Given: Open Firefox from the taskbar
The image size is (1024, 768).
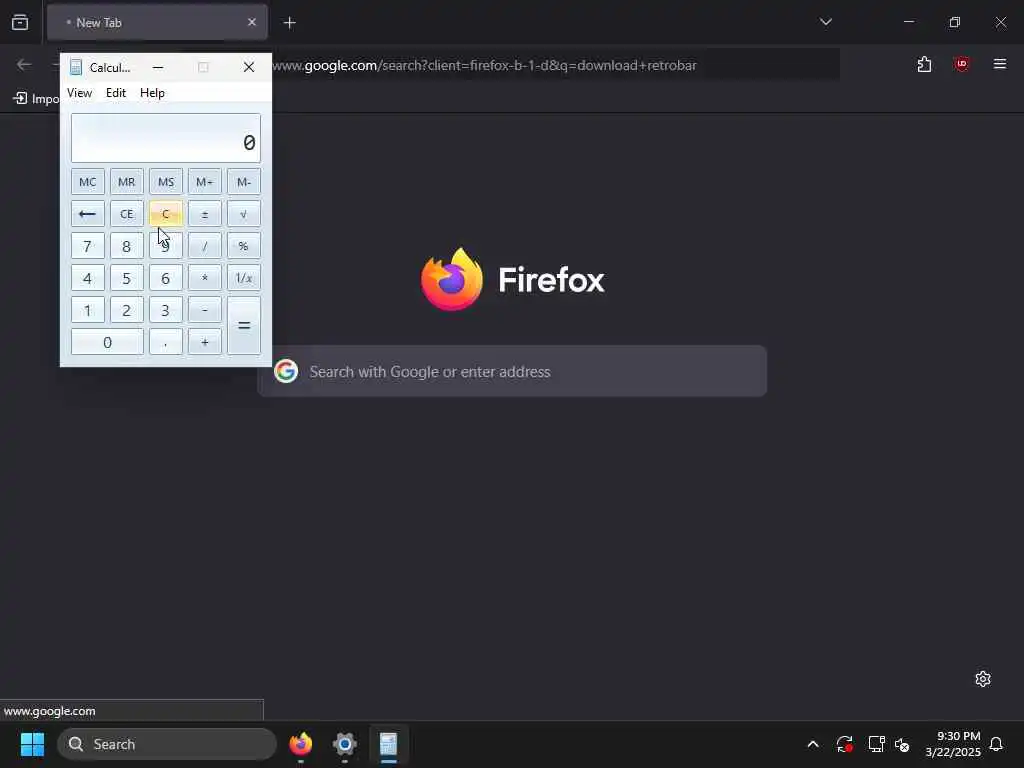Looking at the screenshot, I should coord(300,744).
